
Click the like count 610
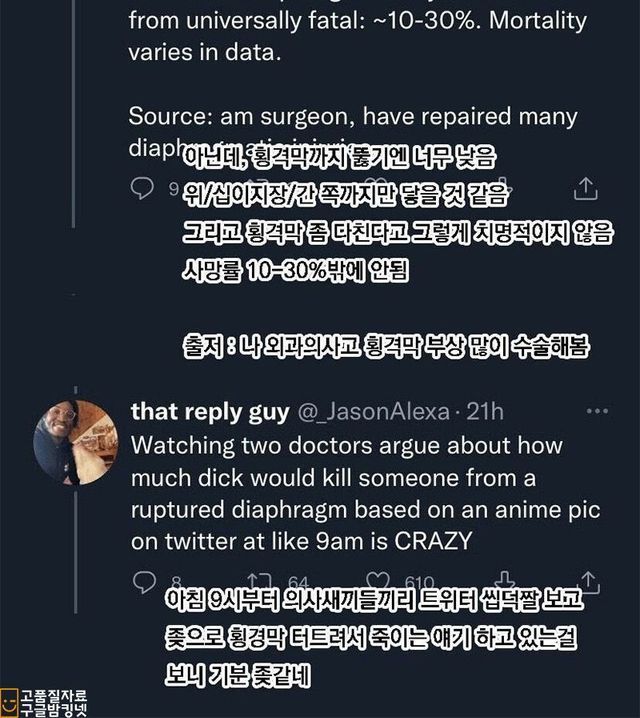tap(420, 582)
